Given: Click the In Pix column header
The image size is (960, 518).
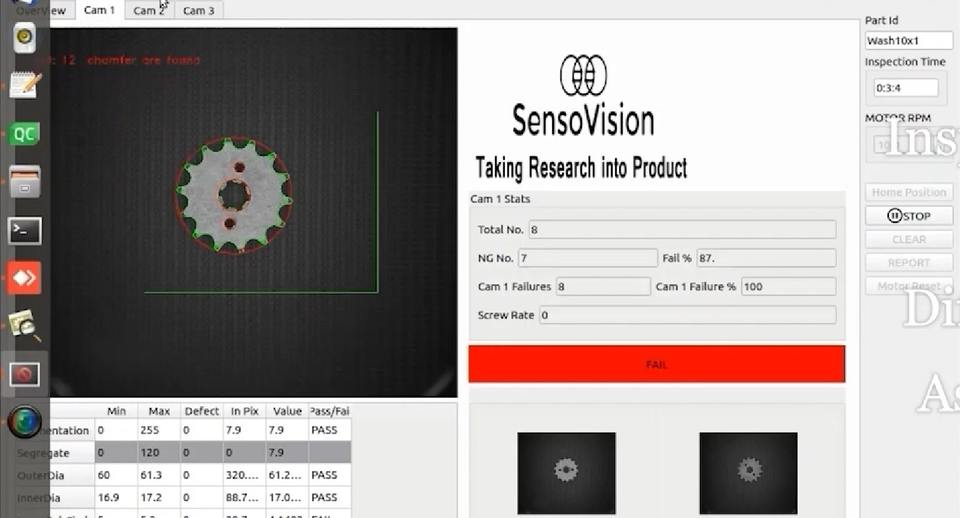Looking at the screenshot, I should click(244, 411).
